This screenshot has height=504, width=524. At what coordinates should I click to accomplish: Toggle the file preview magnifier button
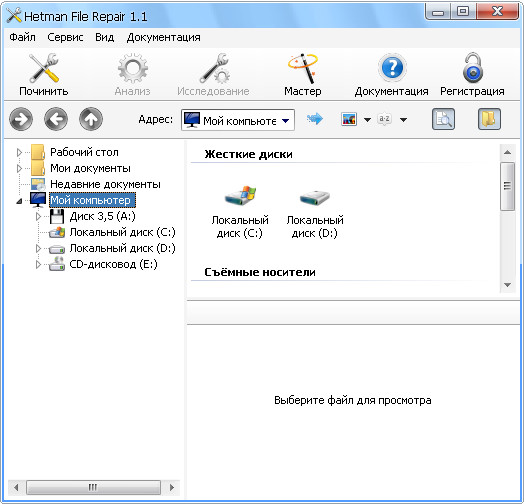tap(443, 119)
